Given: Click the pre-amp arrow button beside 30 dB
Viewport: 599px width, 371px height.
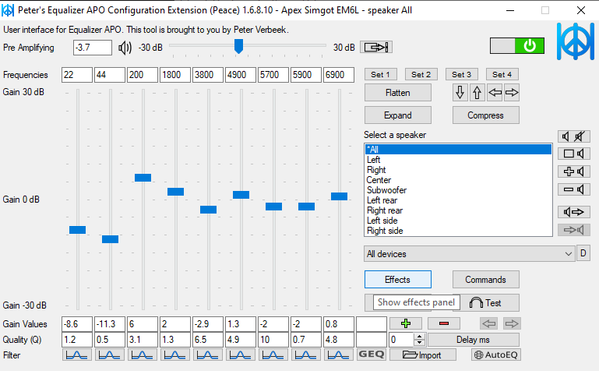Looking at the screenshot, I should click(376, 47).
